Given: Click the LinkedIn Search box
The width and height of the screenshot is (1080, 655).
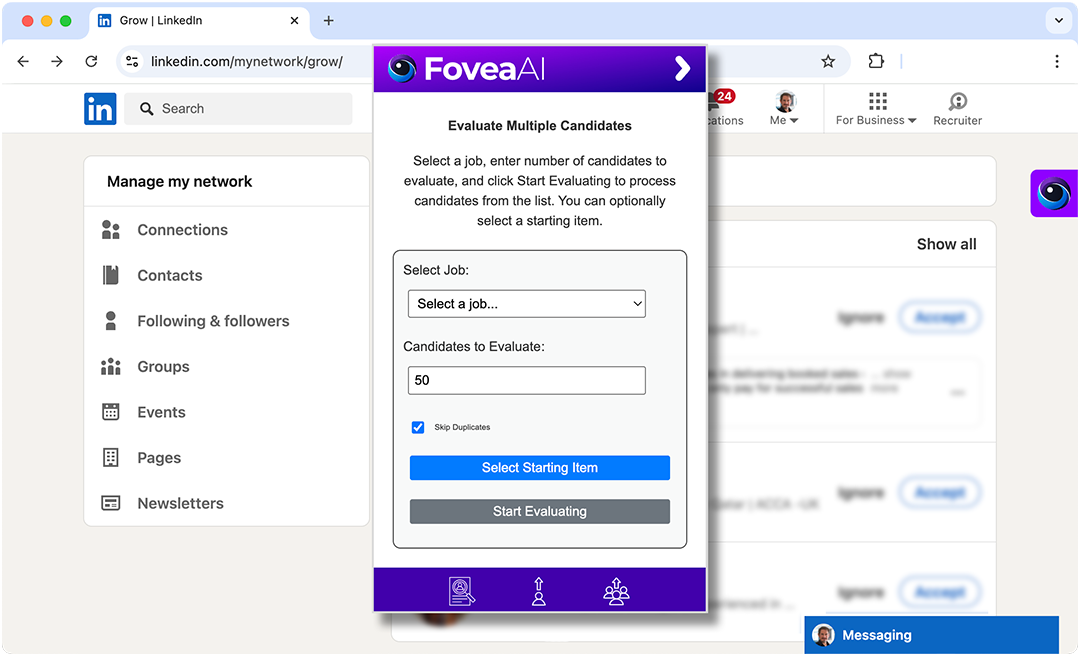Looking at the screenshot, I should click(238, 109).
